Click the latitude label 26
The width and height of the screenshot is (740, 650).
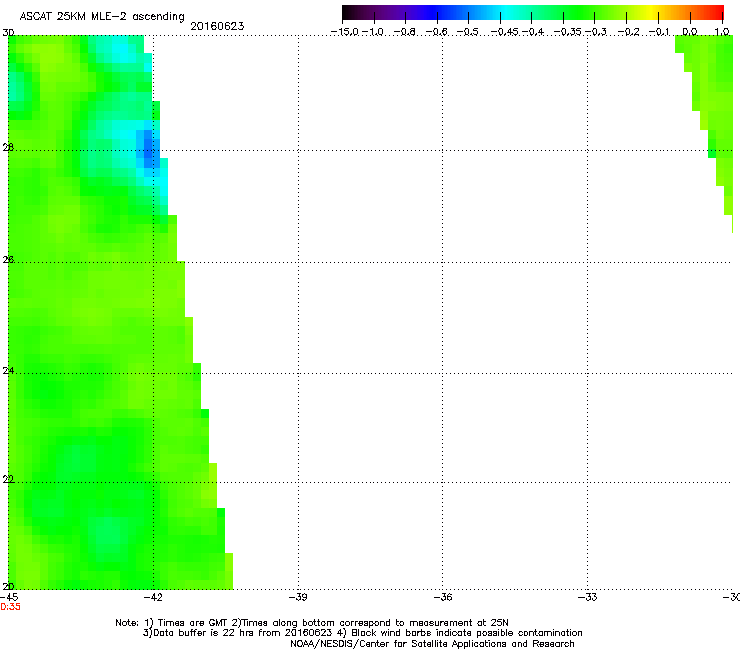click(x=8, y=260)
